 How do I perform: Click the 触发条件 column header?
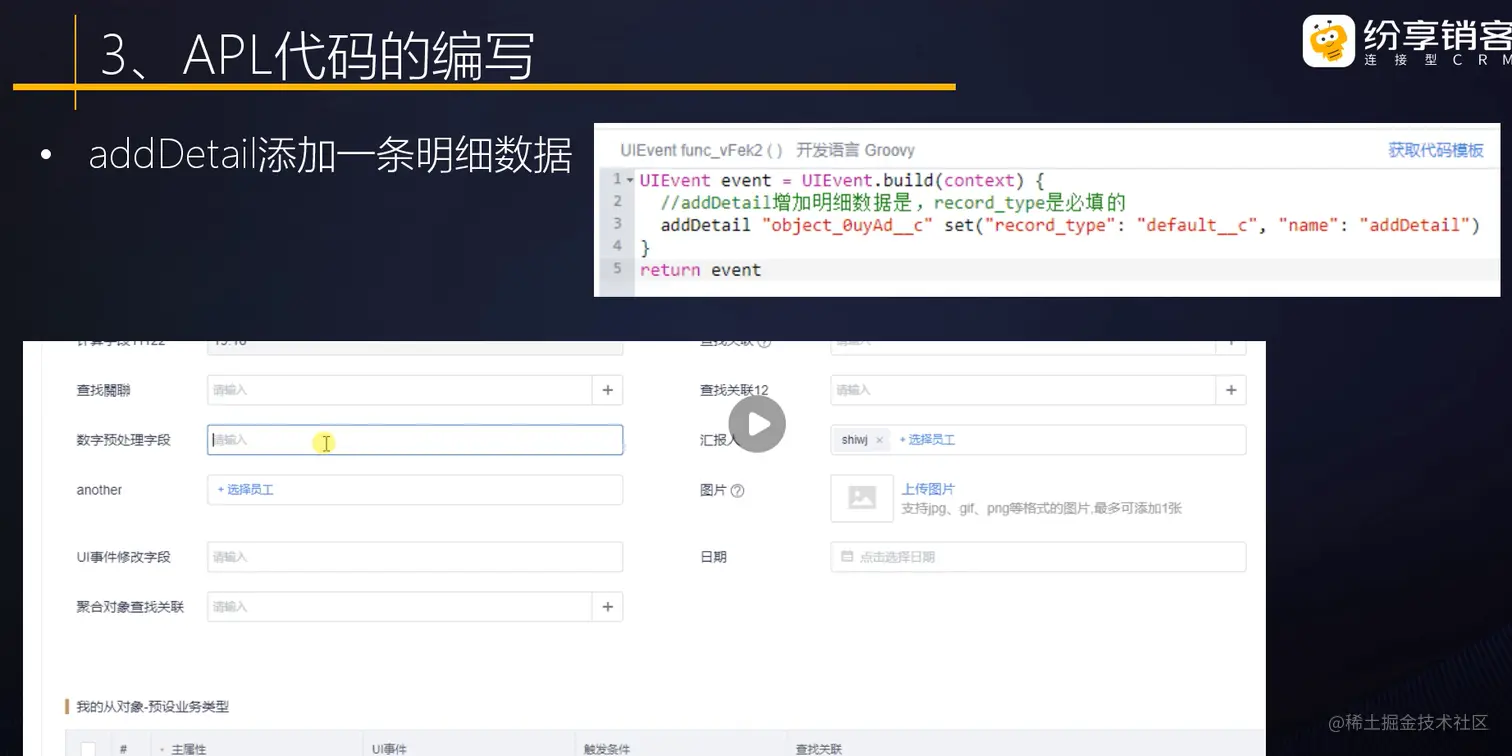tap(608, 749)
